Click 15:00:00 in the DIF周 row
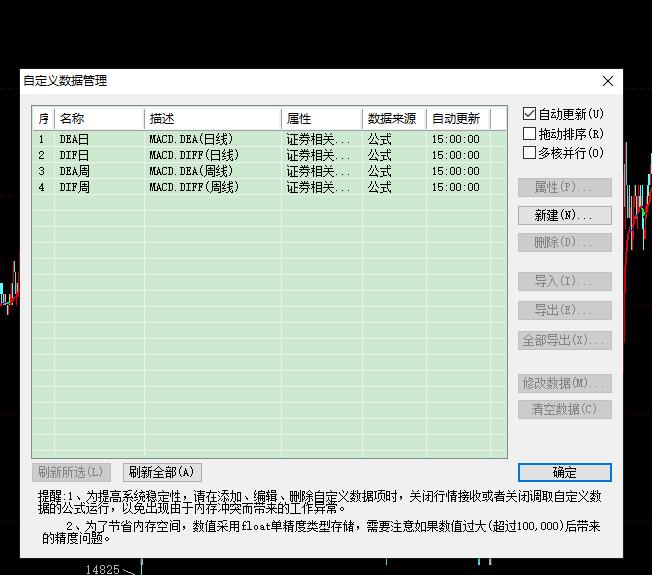Screen dimensions: 652x575 click(x=456, y=187)
